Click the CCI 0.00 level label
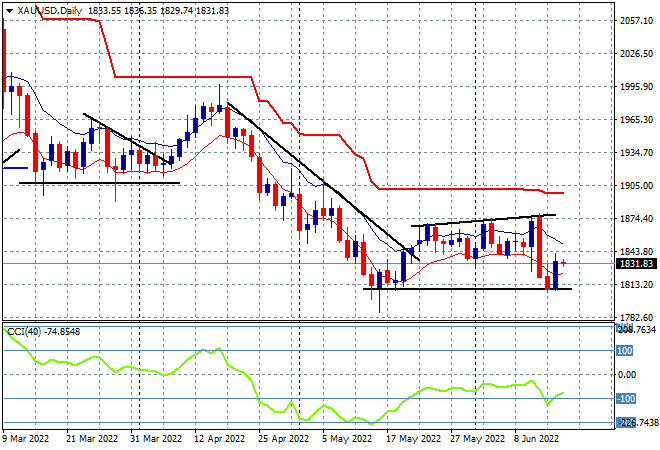The height and width of the screenshot is (450, 660). [627, 375]
